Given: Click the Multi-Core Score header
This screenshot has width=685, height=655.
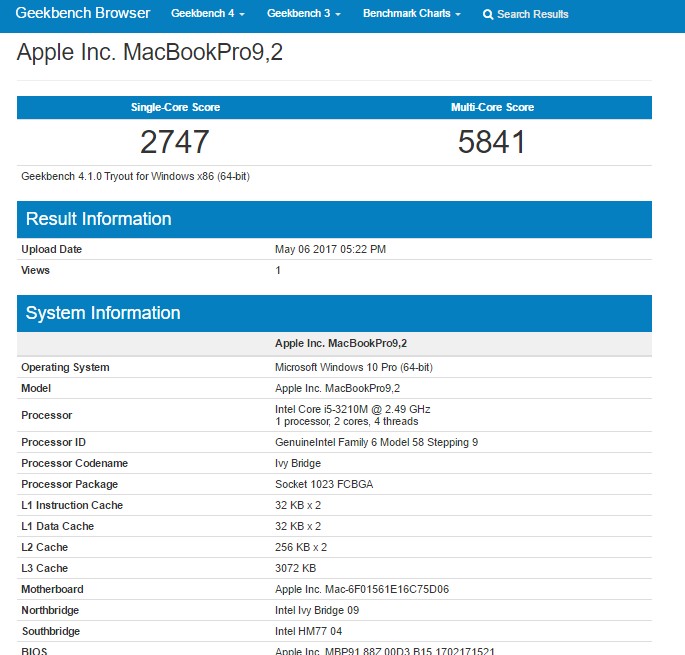Looking at the screenshot, I should [492, 107].
